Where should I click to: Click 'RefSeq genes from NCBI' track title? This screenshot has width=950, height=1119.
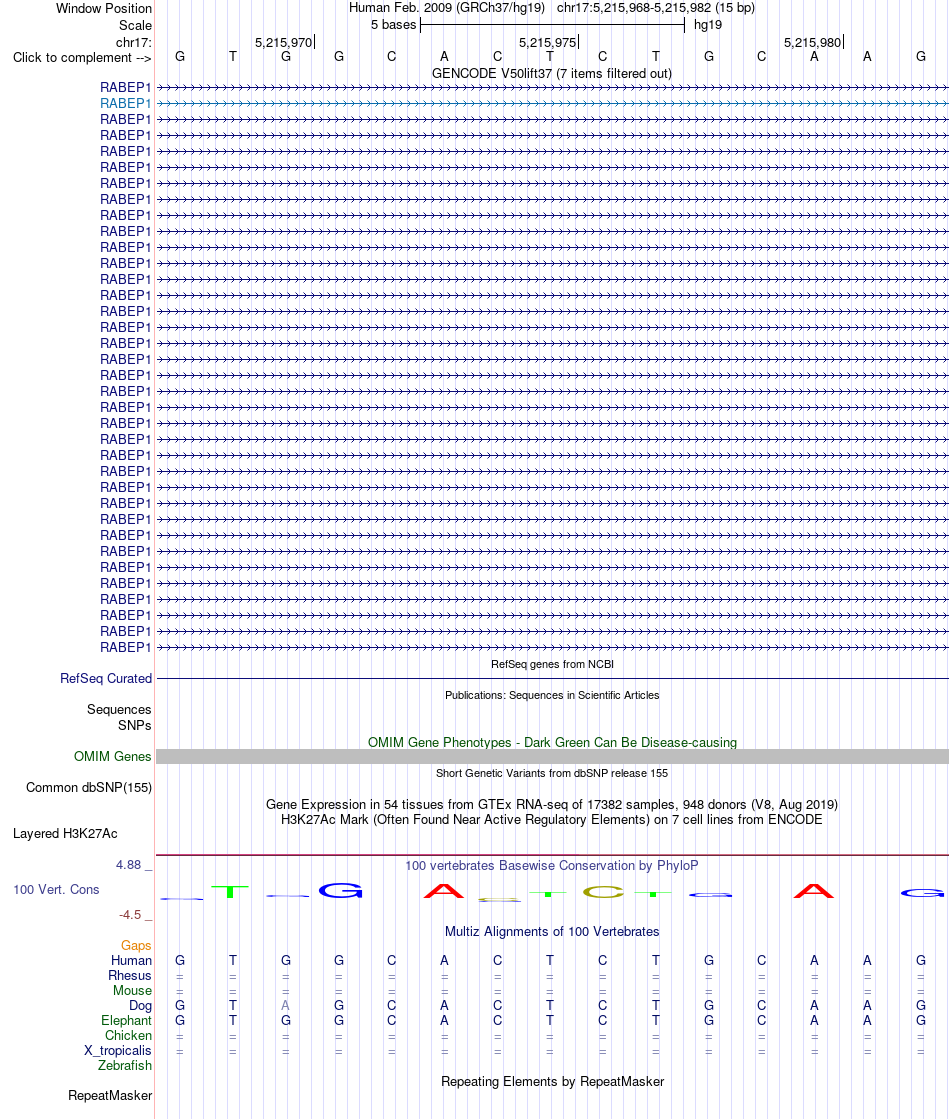click(x=552, y=664)
